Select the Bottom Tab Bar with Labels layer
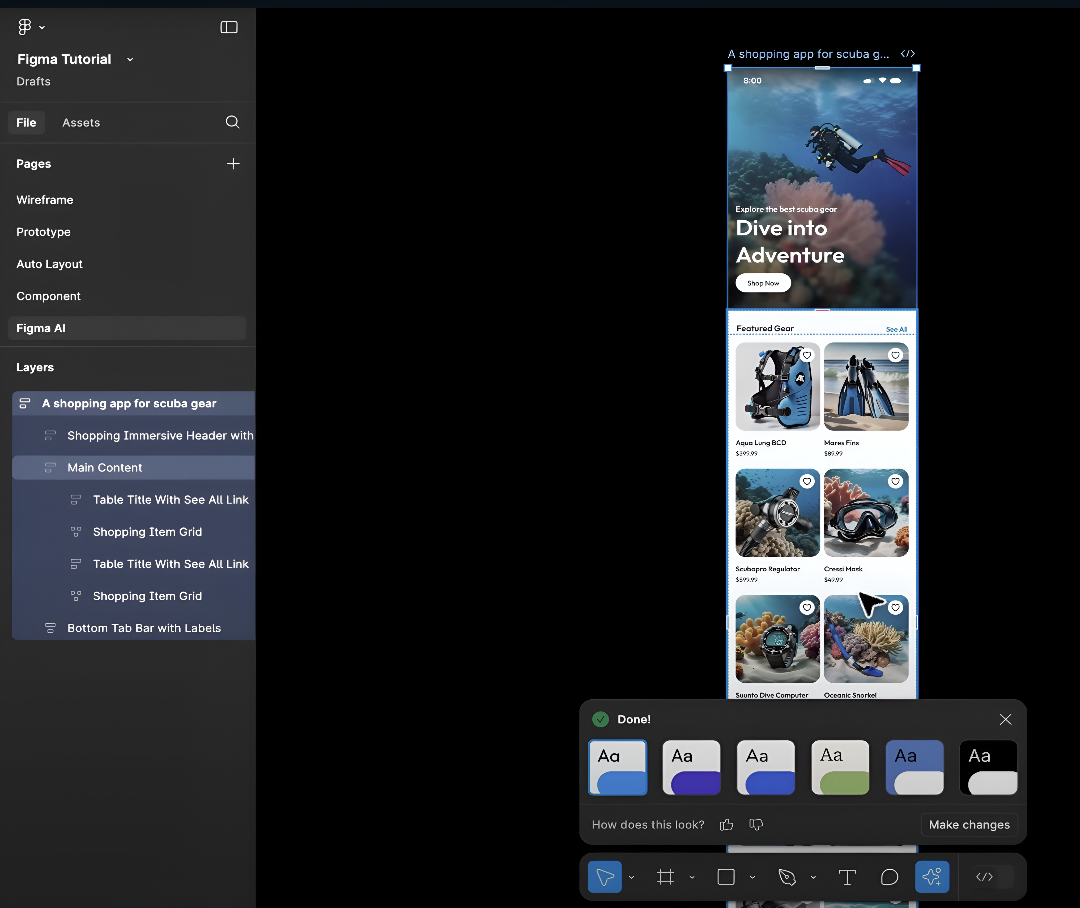 click(144, 628)
